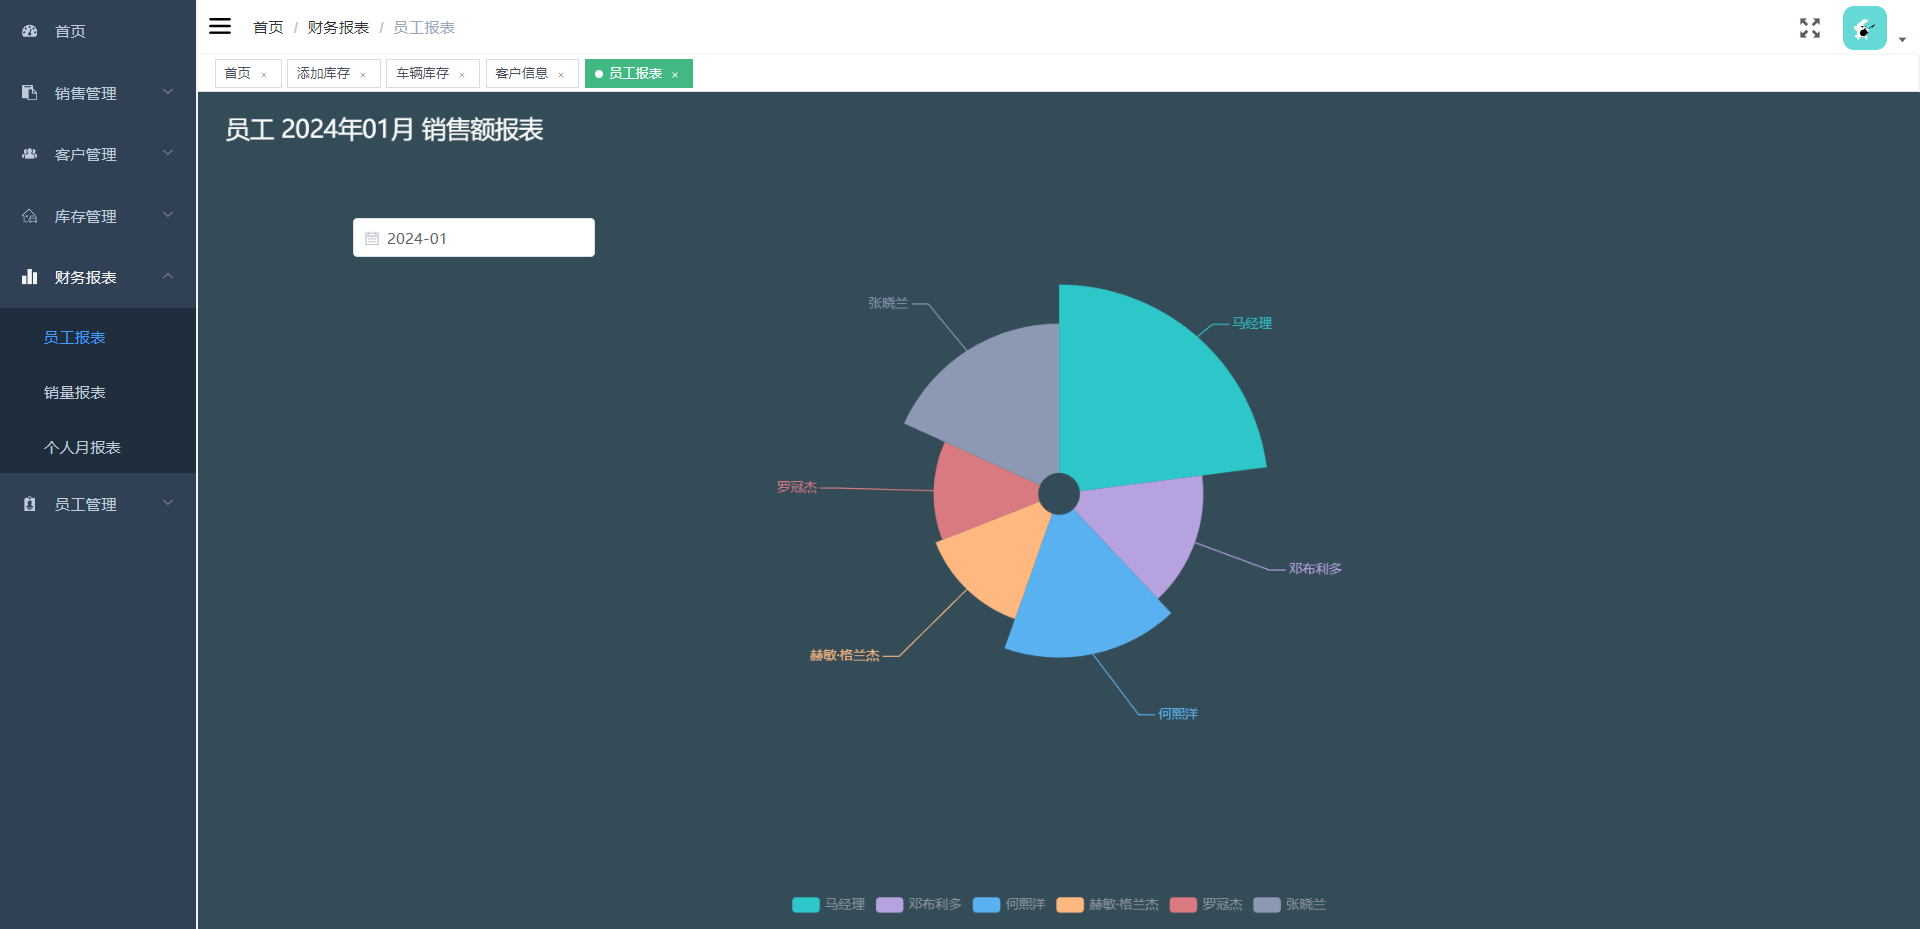Click the fullscreen expand icon

point(1810,28)
